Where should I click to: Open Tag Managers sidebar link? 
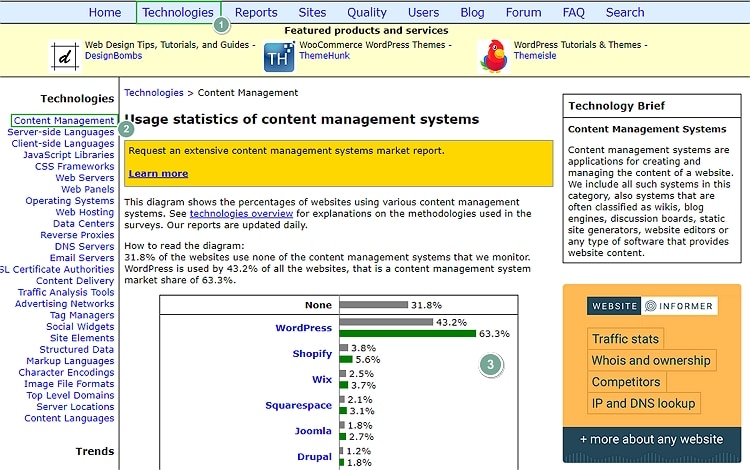coord(82,315)
